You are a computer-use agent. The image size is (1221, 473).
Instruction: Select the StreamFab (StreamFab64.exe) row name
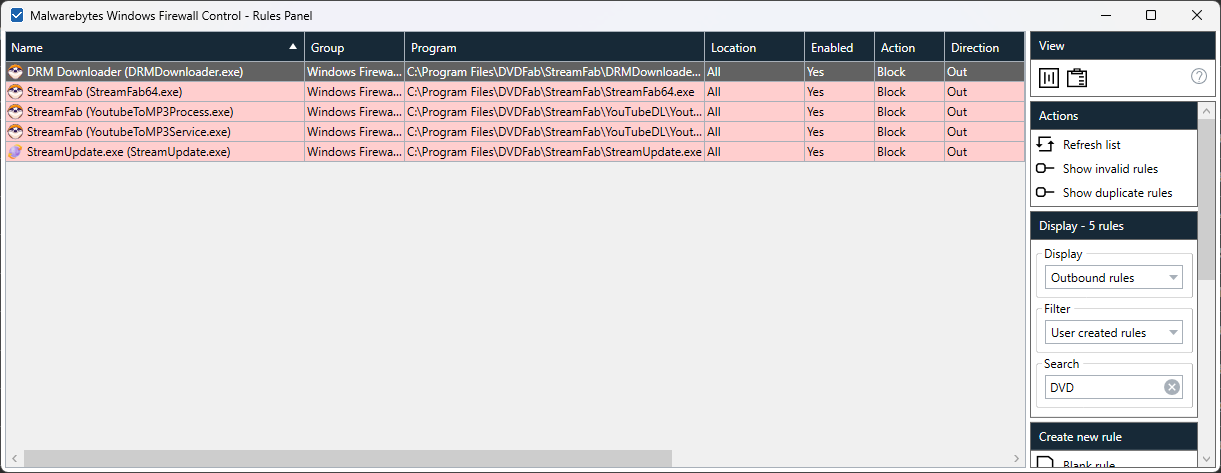tap(104, 92)
